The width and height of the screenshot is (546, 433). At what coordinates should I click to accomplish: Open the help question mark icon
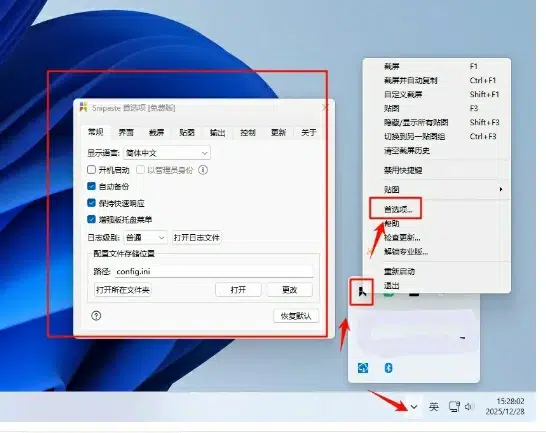(96, 316)
